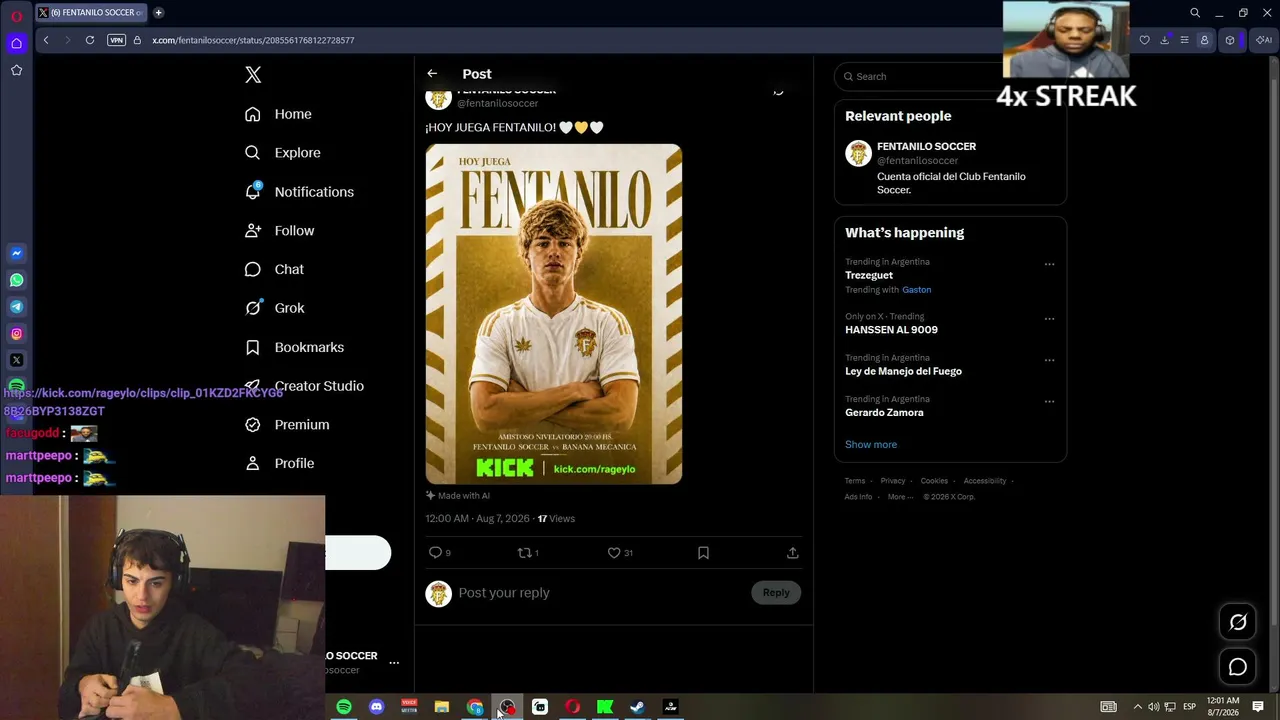Click the Accessibility footer link
Image resolution: width=1280 pixels, height=720 pixels.
click(985, 481)
